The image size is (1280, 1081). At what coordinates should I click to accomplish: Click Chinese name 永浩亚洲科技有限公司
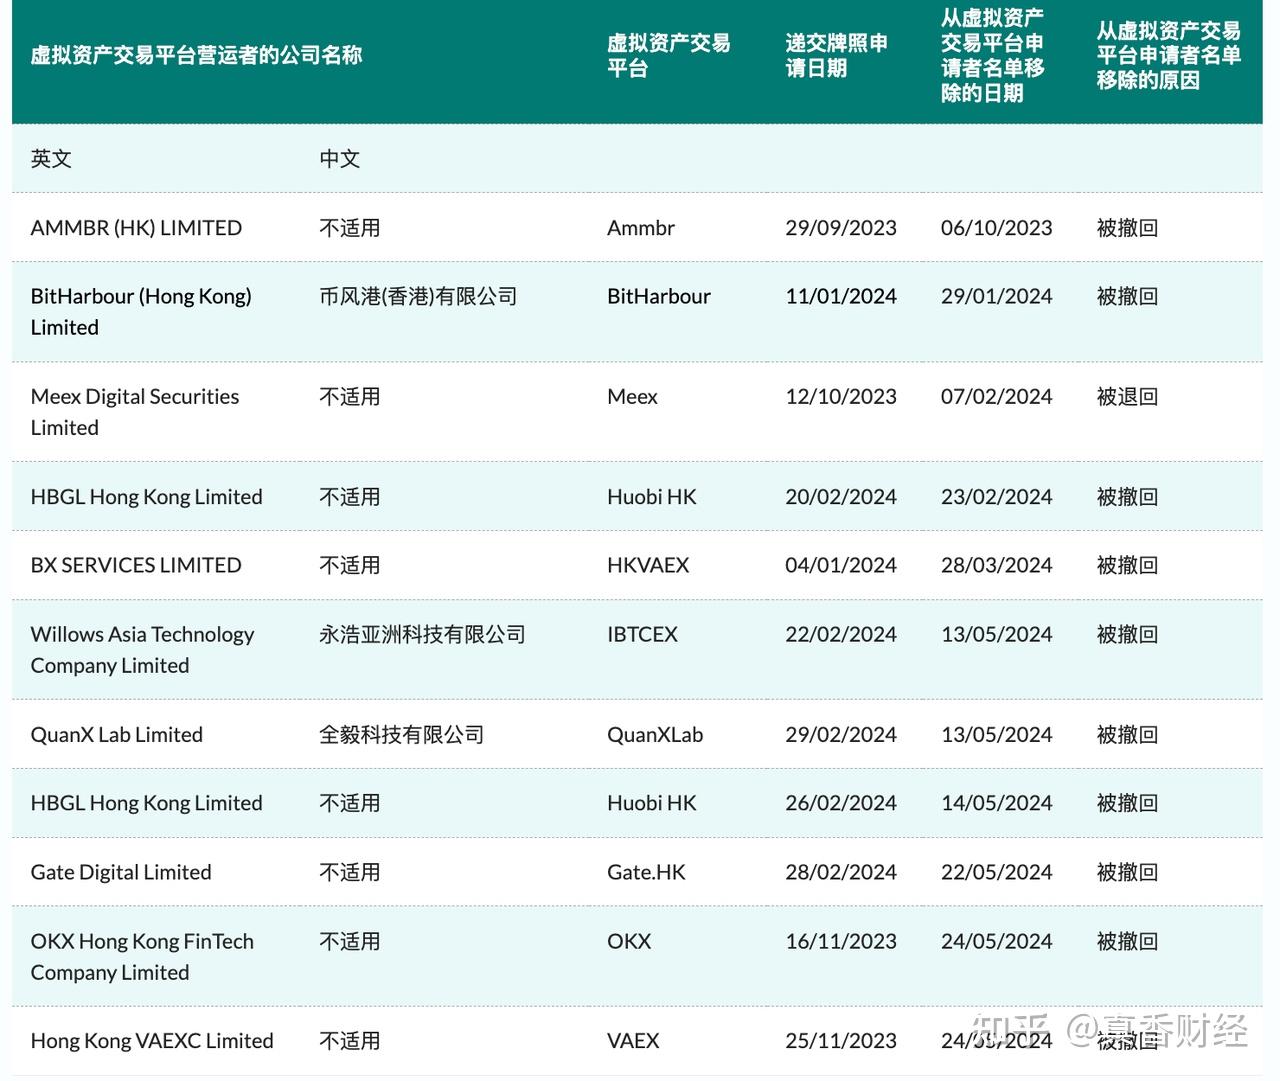422,635
